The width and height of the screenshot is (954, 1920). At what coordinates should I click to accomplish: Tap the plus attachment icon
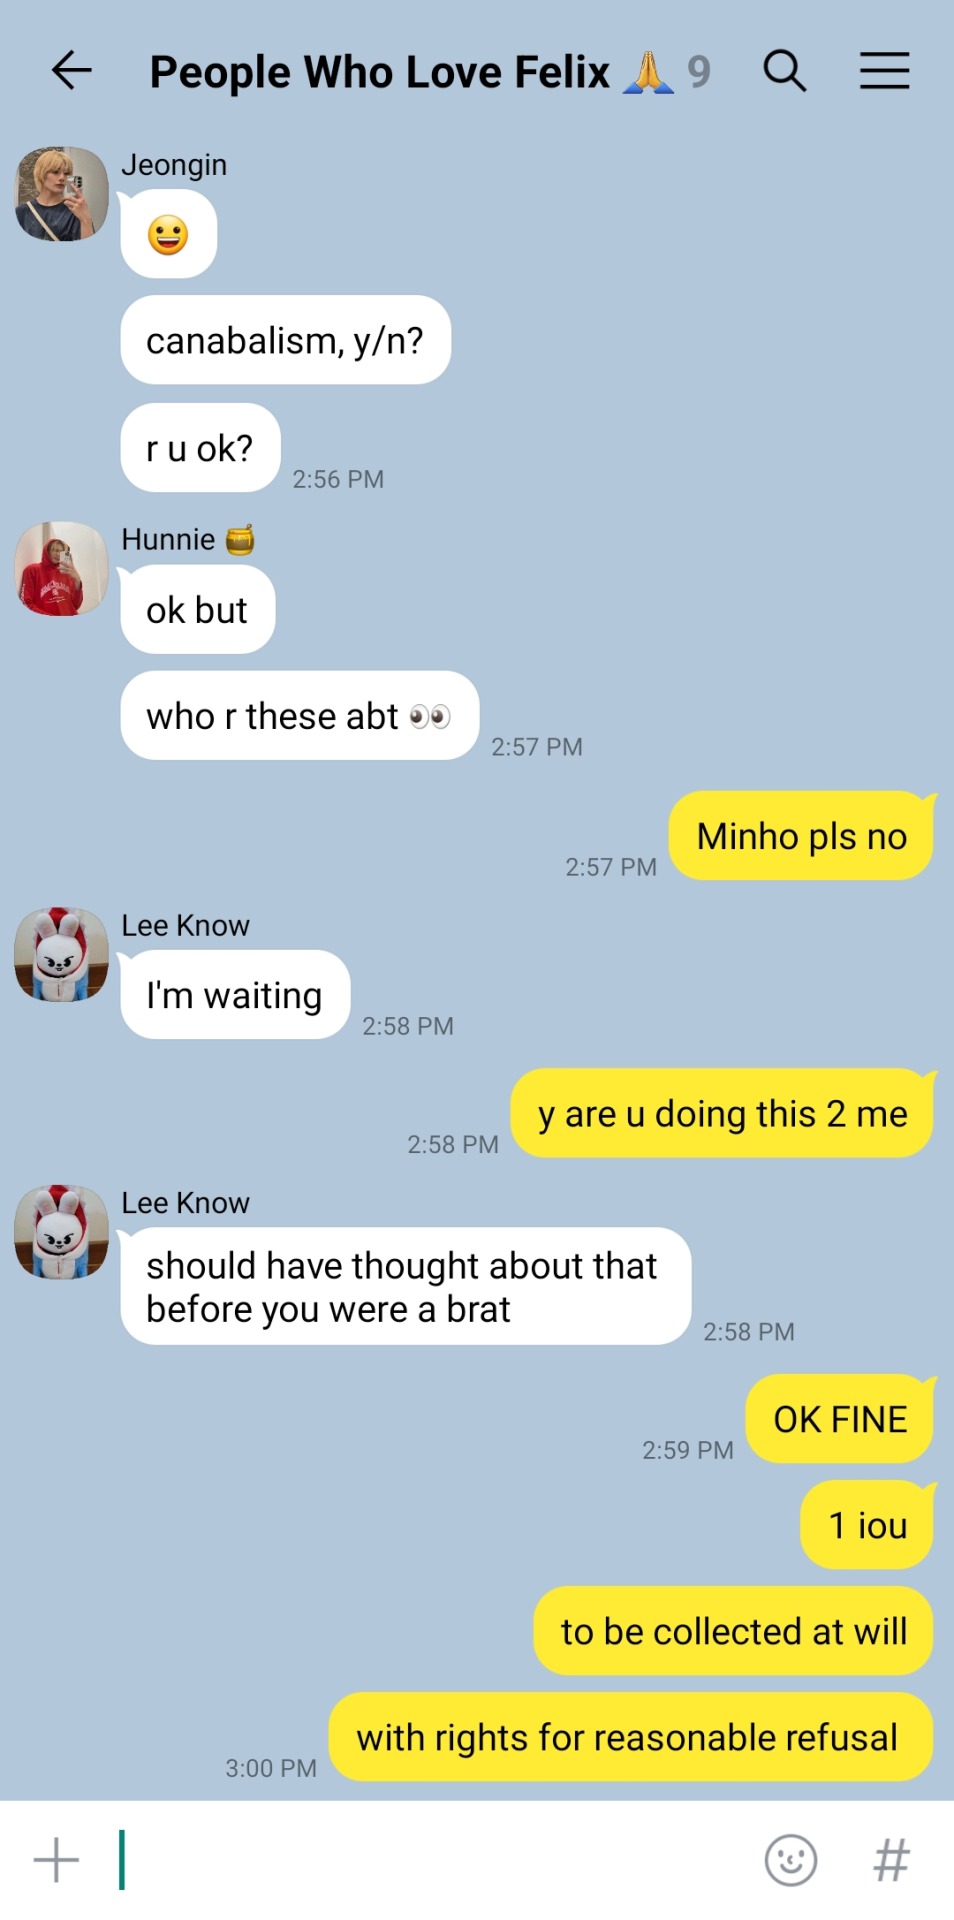click(x=56, y=1860)
